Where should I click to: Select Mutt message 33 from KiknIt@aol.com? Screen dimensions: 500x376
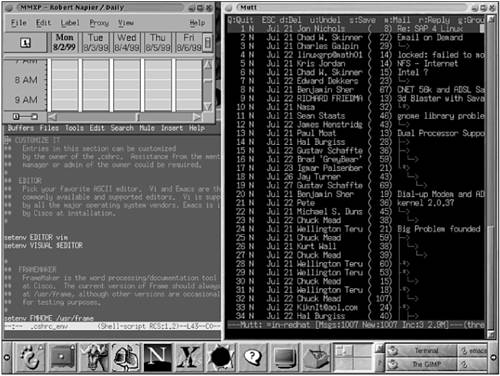point(356,307)
